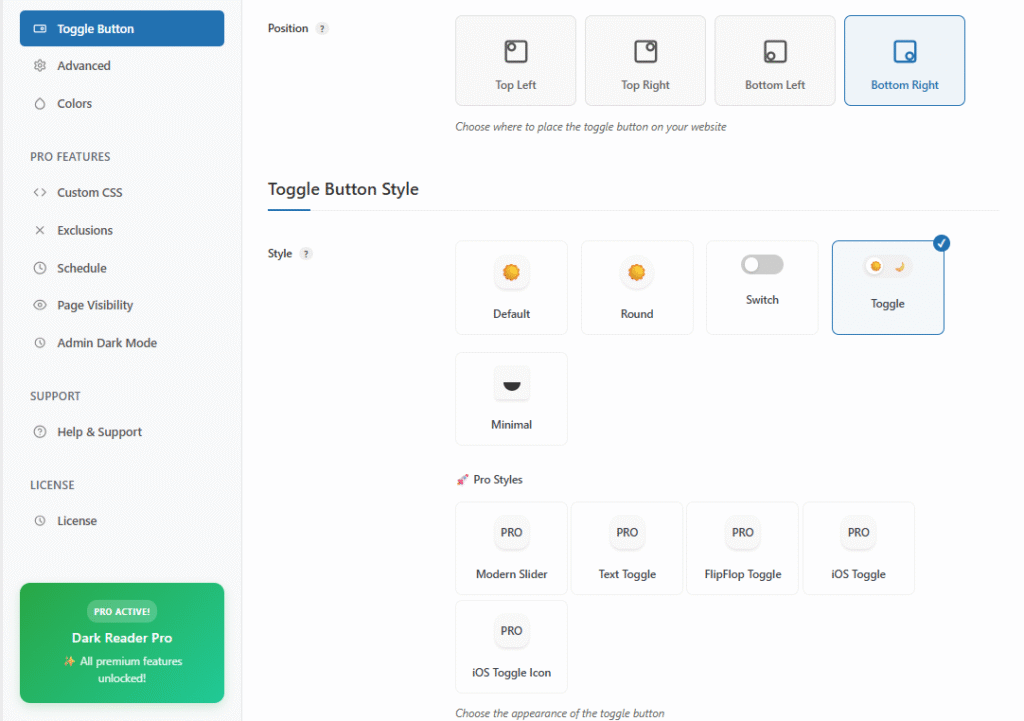1024x721 pixels.
Task: Click the gear icon beside Advanced
Action: pos(40,65)
